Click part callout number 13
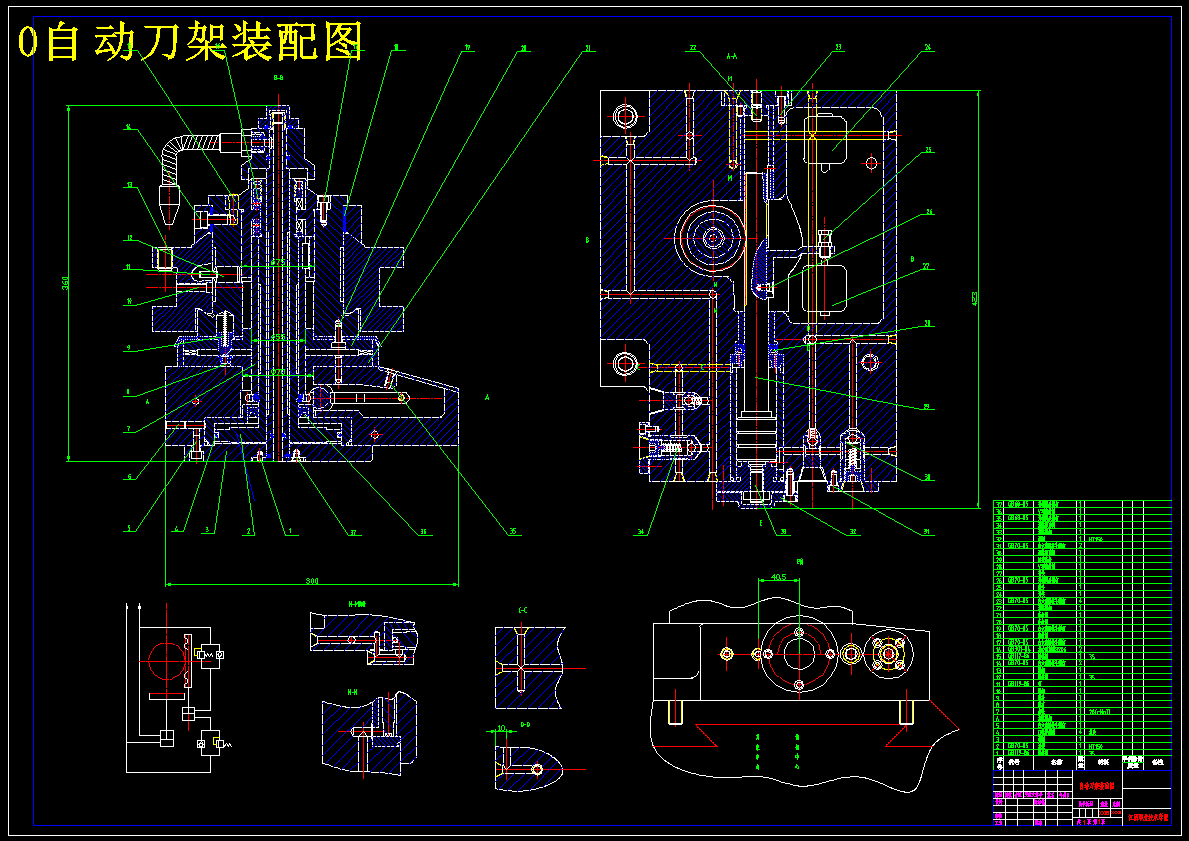1189x841 pixels. [x=130, y=184]
